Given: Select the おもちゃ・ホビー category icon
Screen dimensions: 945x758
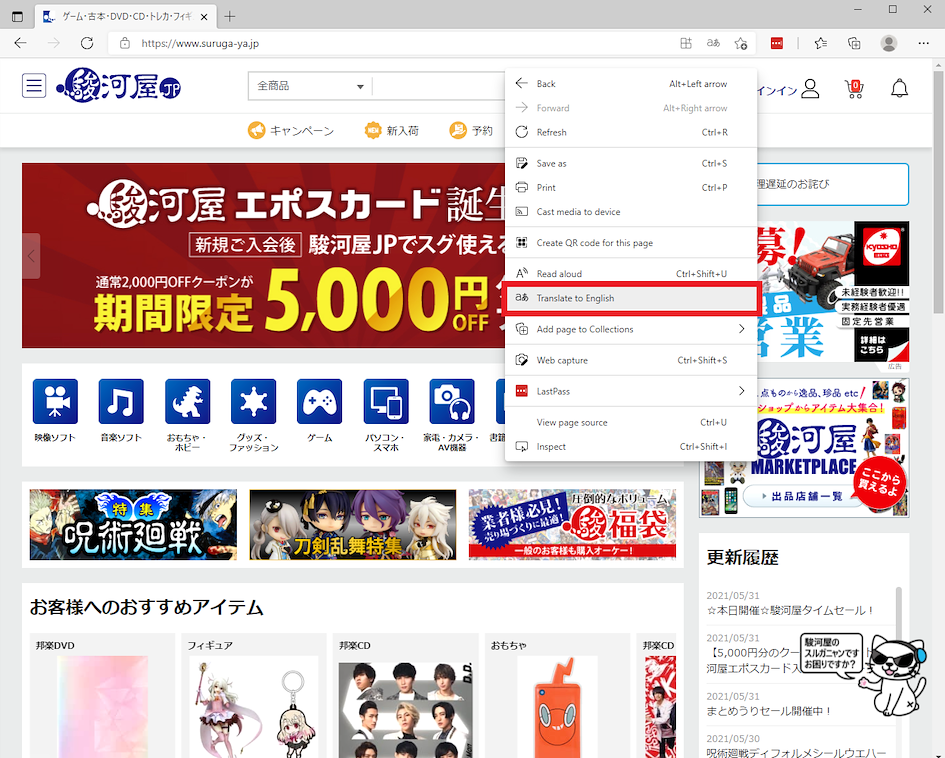Looking at the screenshot, I should 187,401.
